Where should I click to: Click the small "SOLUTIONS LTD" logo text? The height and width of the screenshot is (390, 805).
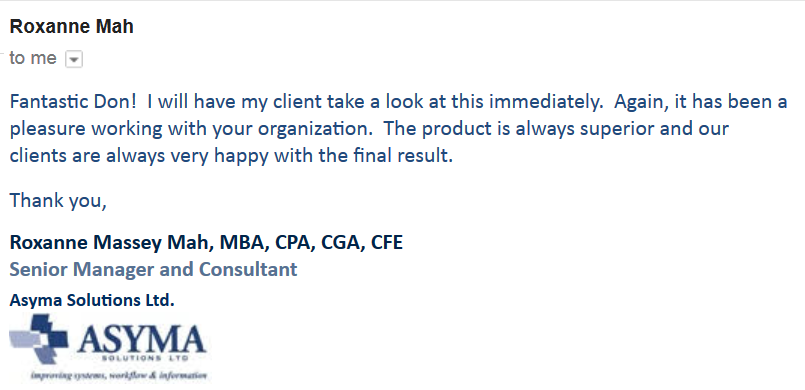[145, 357]
